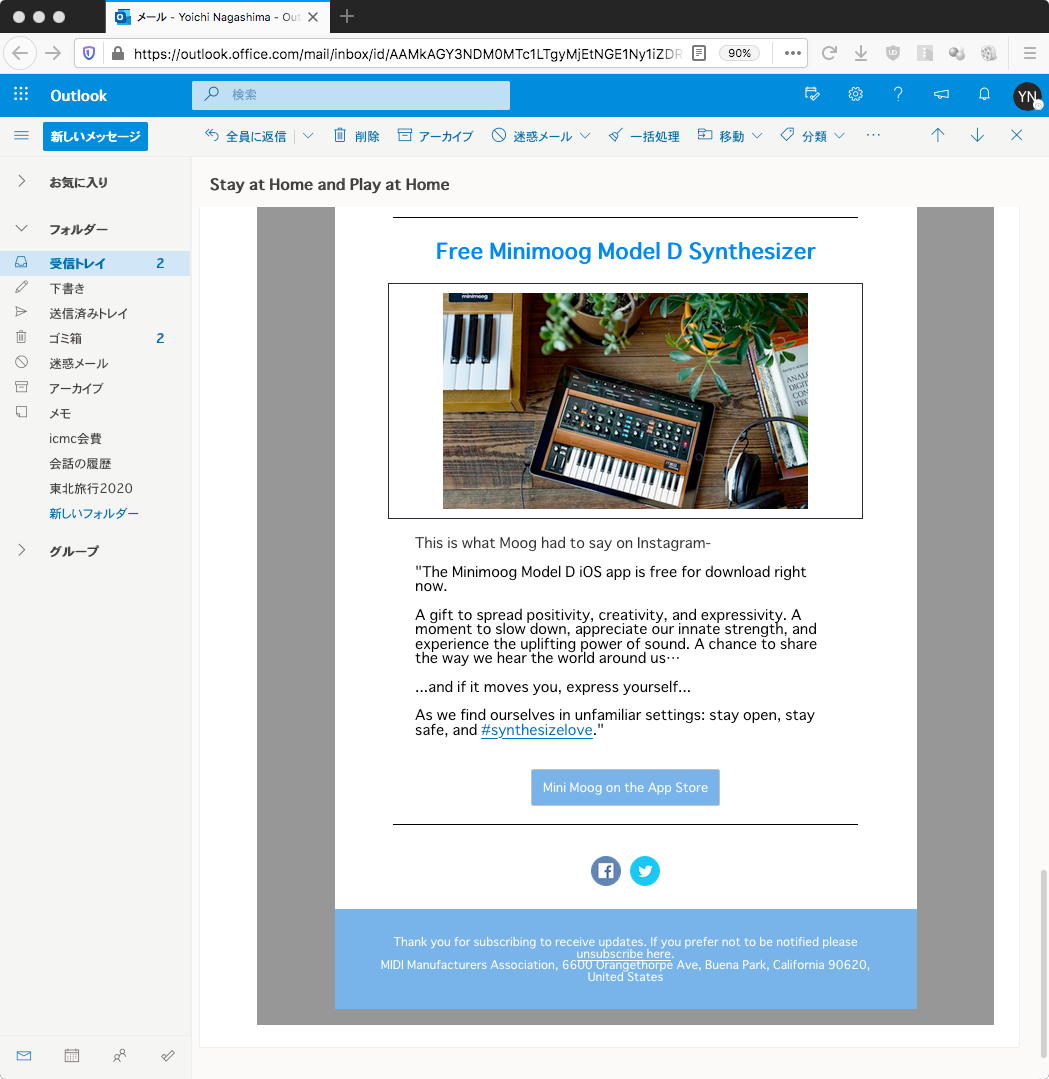
Task: Open the YN account avatar menu
Action: click(1027, 96)
